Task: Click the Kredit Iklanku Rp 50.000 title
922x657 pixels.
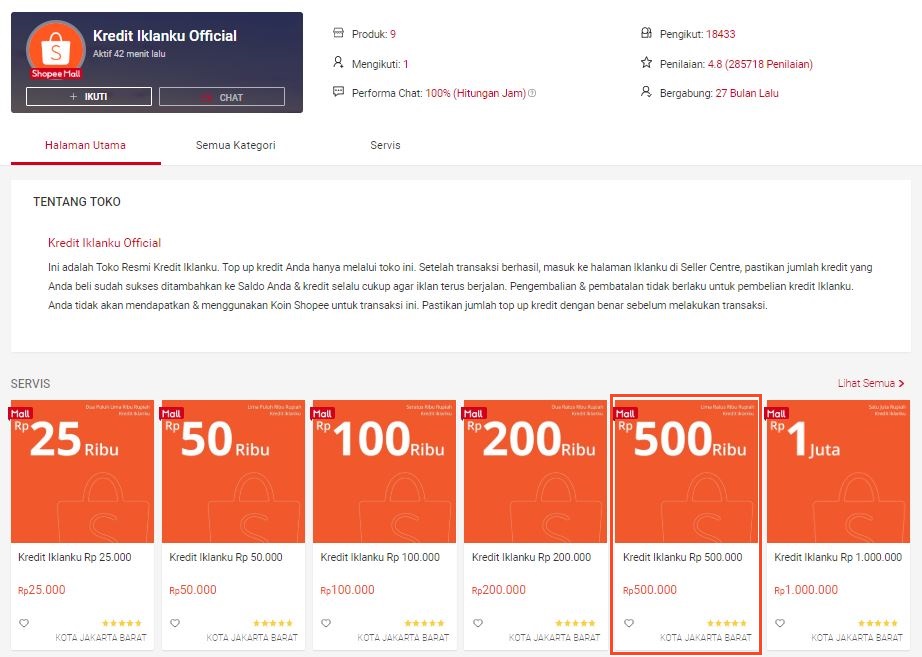Action: point(226,557)
